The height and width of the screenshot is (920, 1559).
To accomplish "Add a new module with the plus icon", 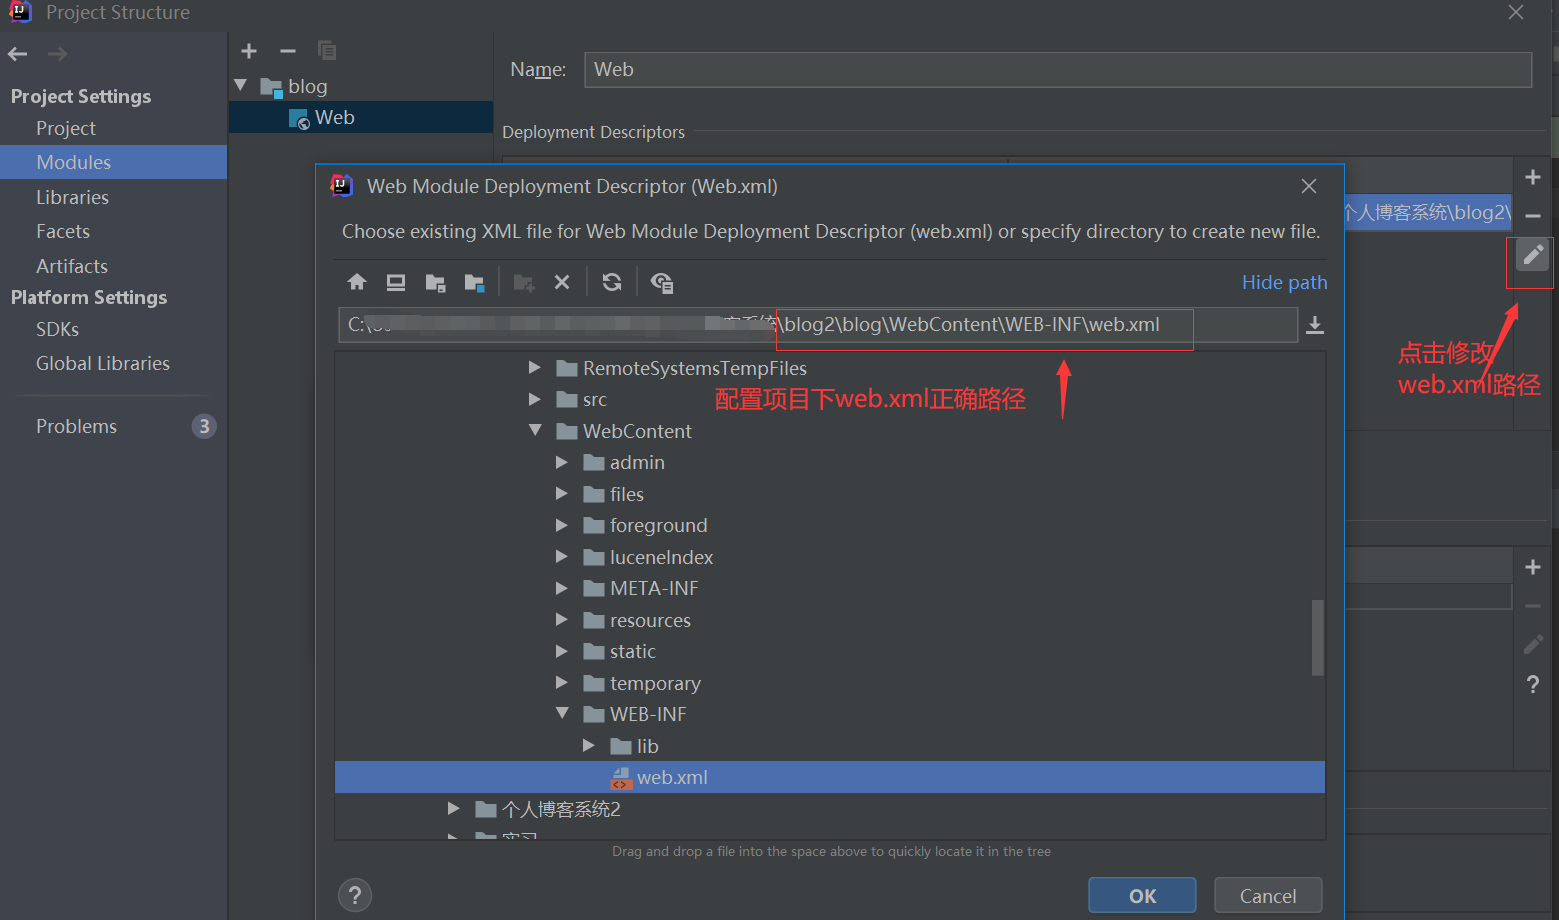I will pos(248,51).
